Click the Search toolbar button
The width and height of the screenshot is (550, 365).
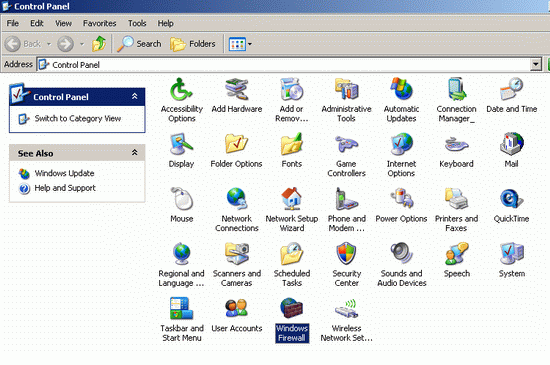coord(140,44)
